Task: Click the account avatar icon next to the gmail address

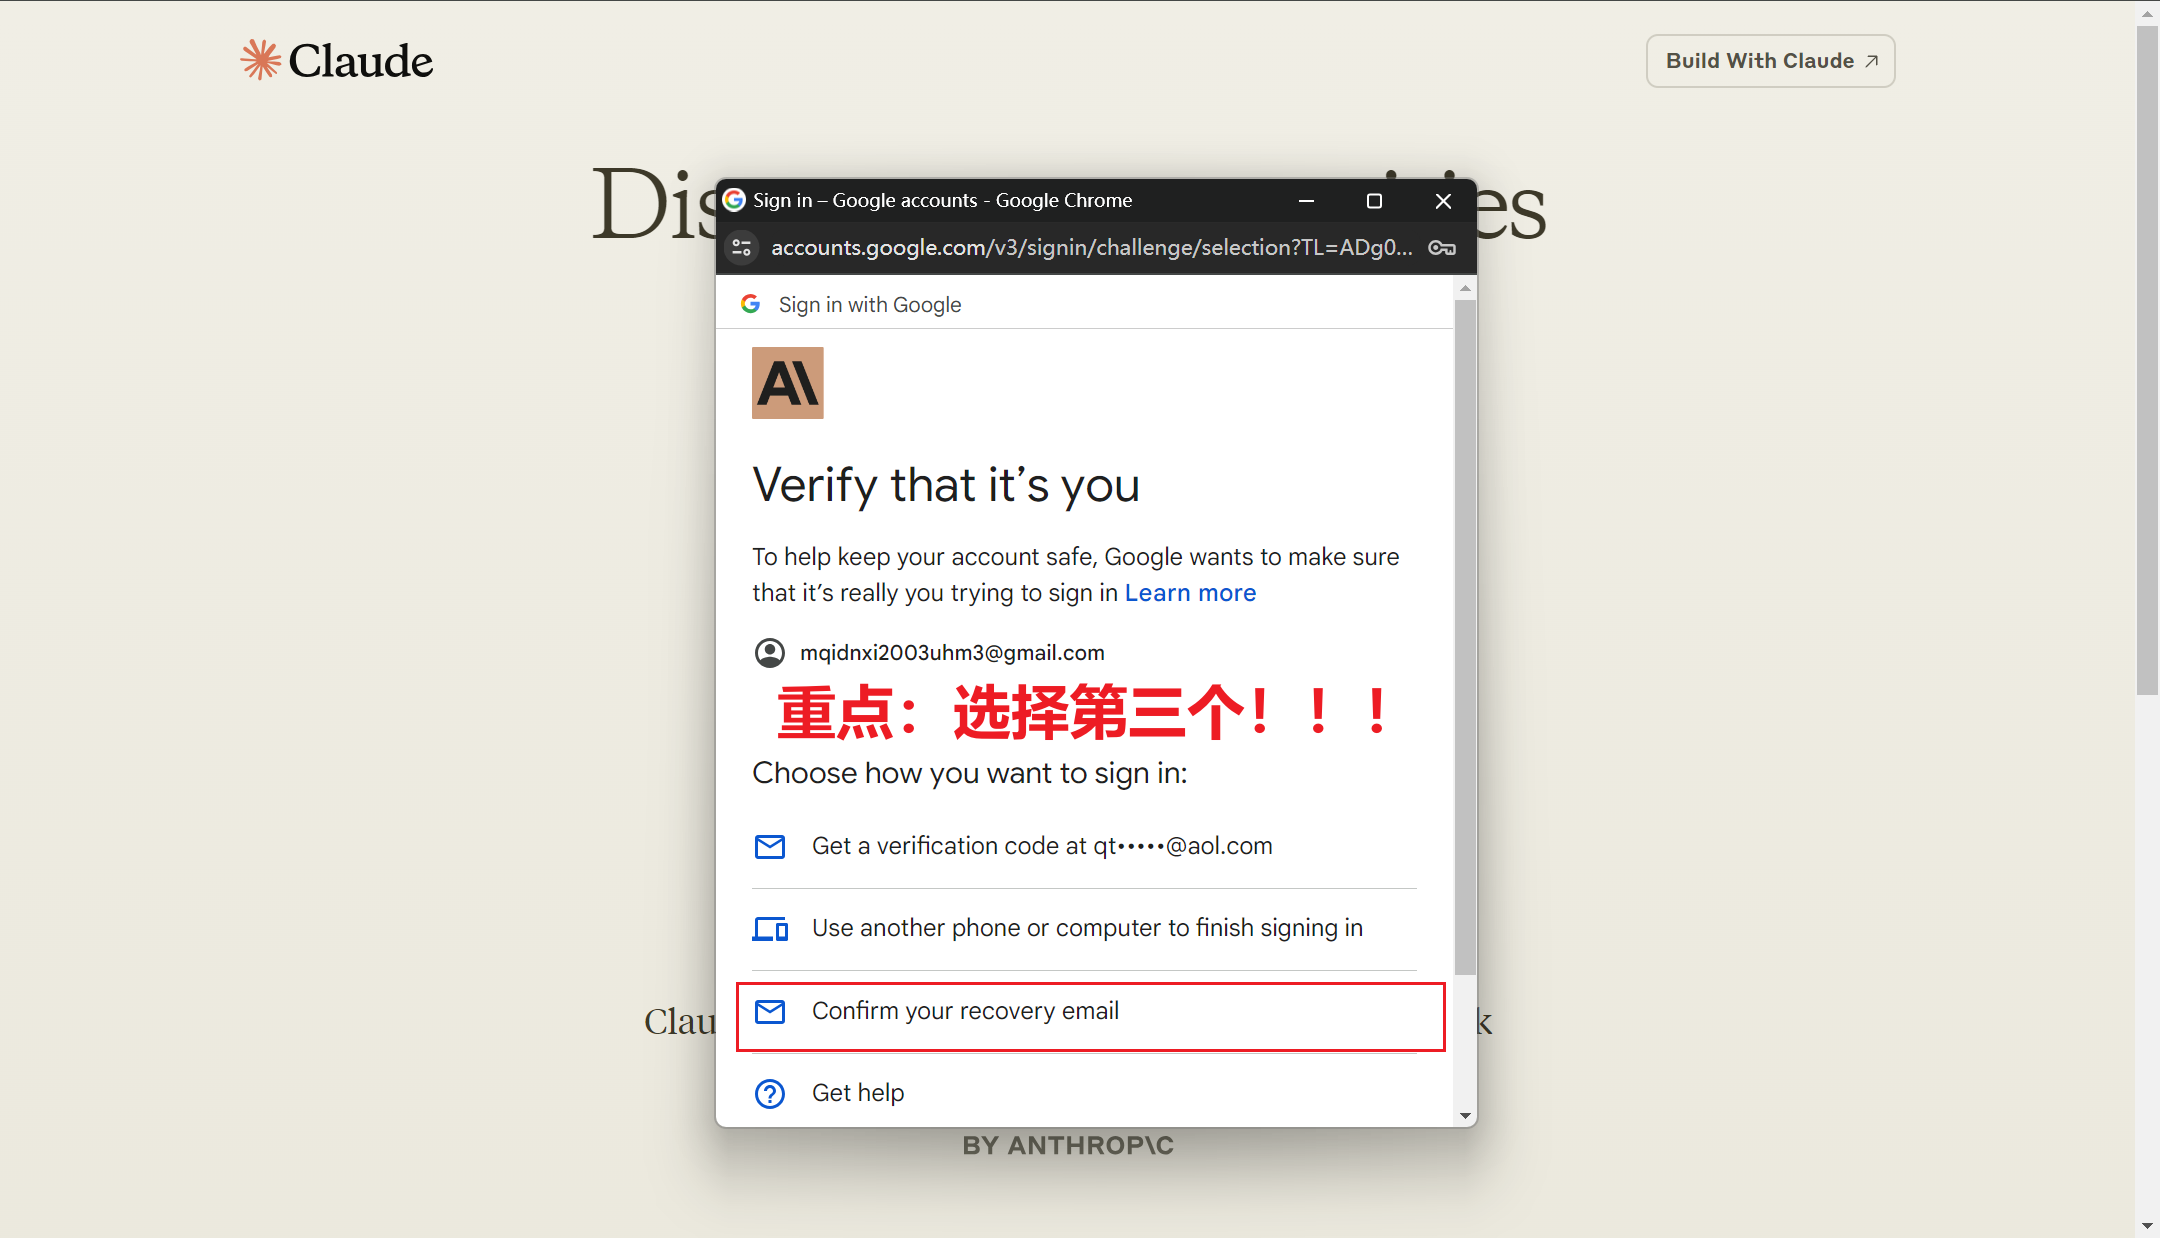Action: [x=769, y=653]
